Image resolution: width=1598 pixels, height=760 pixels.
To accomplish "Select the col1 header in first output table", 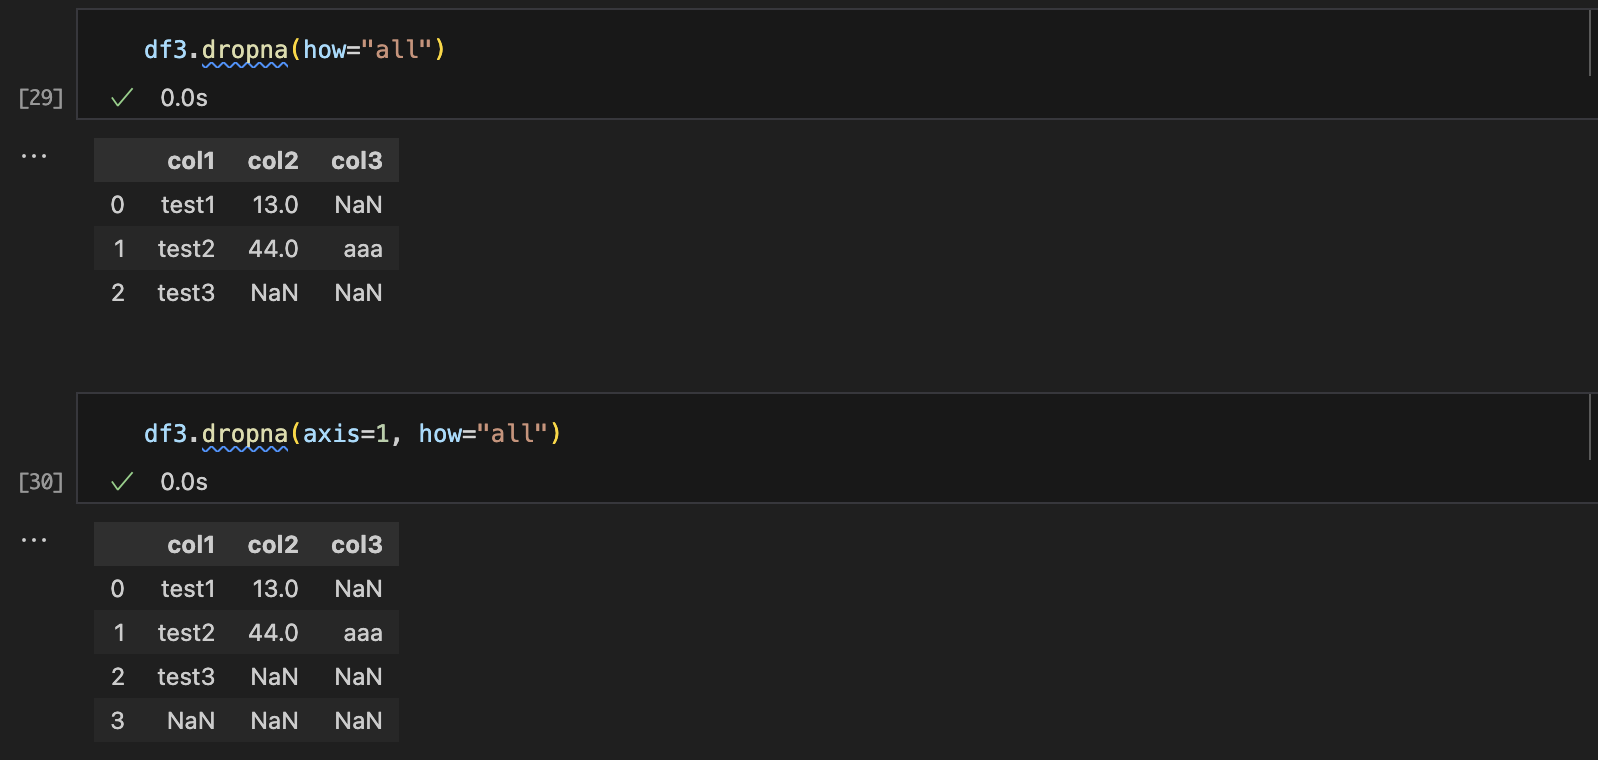I will pyautogui.click(x=191, y=161).
